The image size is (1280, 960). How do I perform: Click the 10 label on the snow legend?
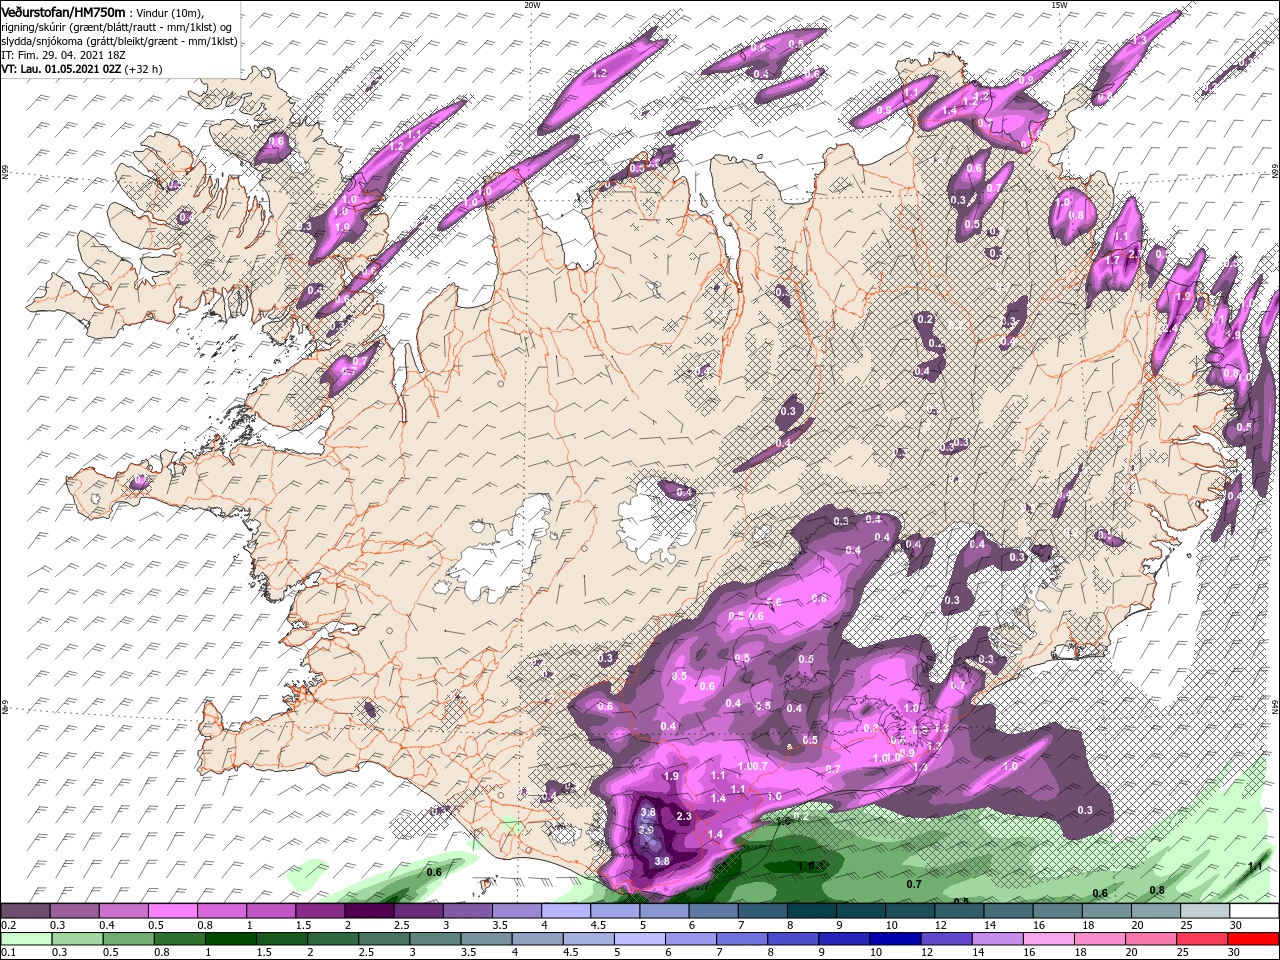pyautogui.click(x=891, y=925)
